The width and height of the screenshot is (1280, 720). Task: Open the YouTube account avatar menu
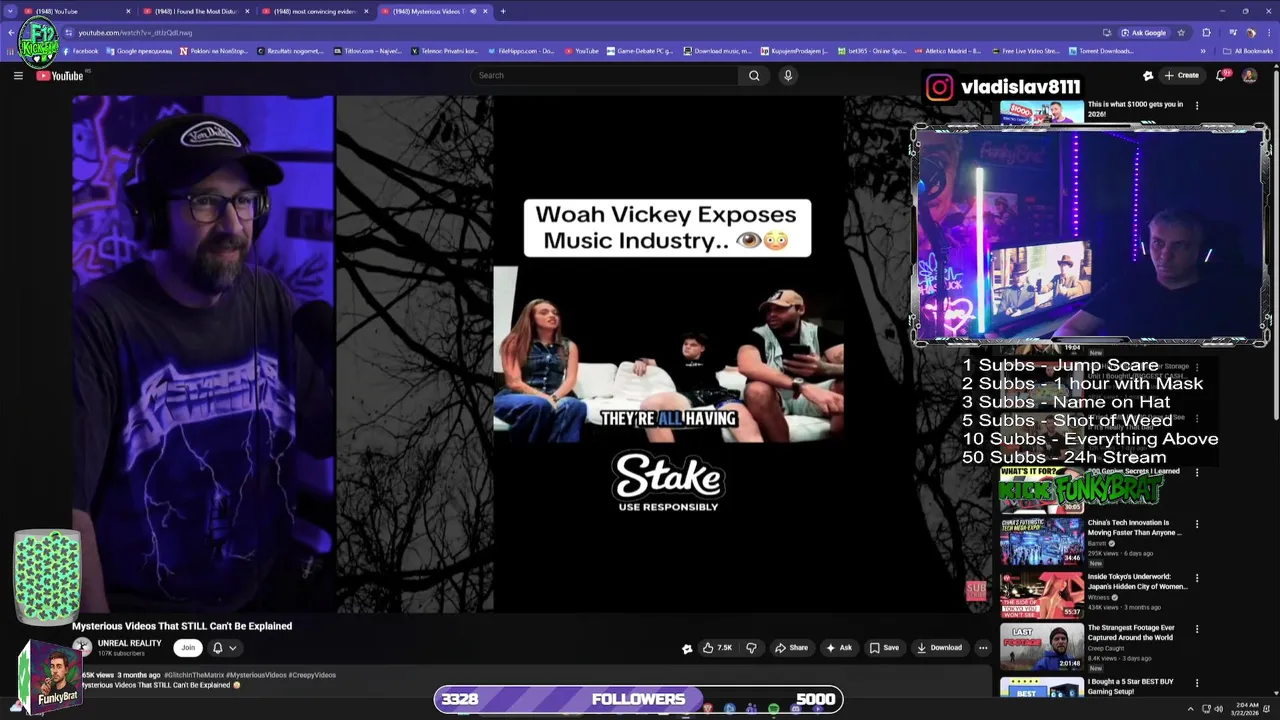pyautogui.click(x=1249, y=75)
